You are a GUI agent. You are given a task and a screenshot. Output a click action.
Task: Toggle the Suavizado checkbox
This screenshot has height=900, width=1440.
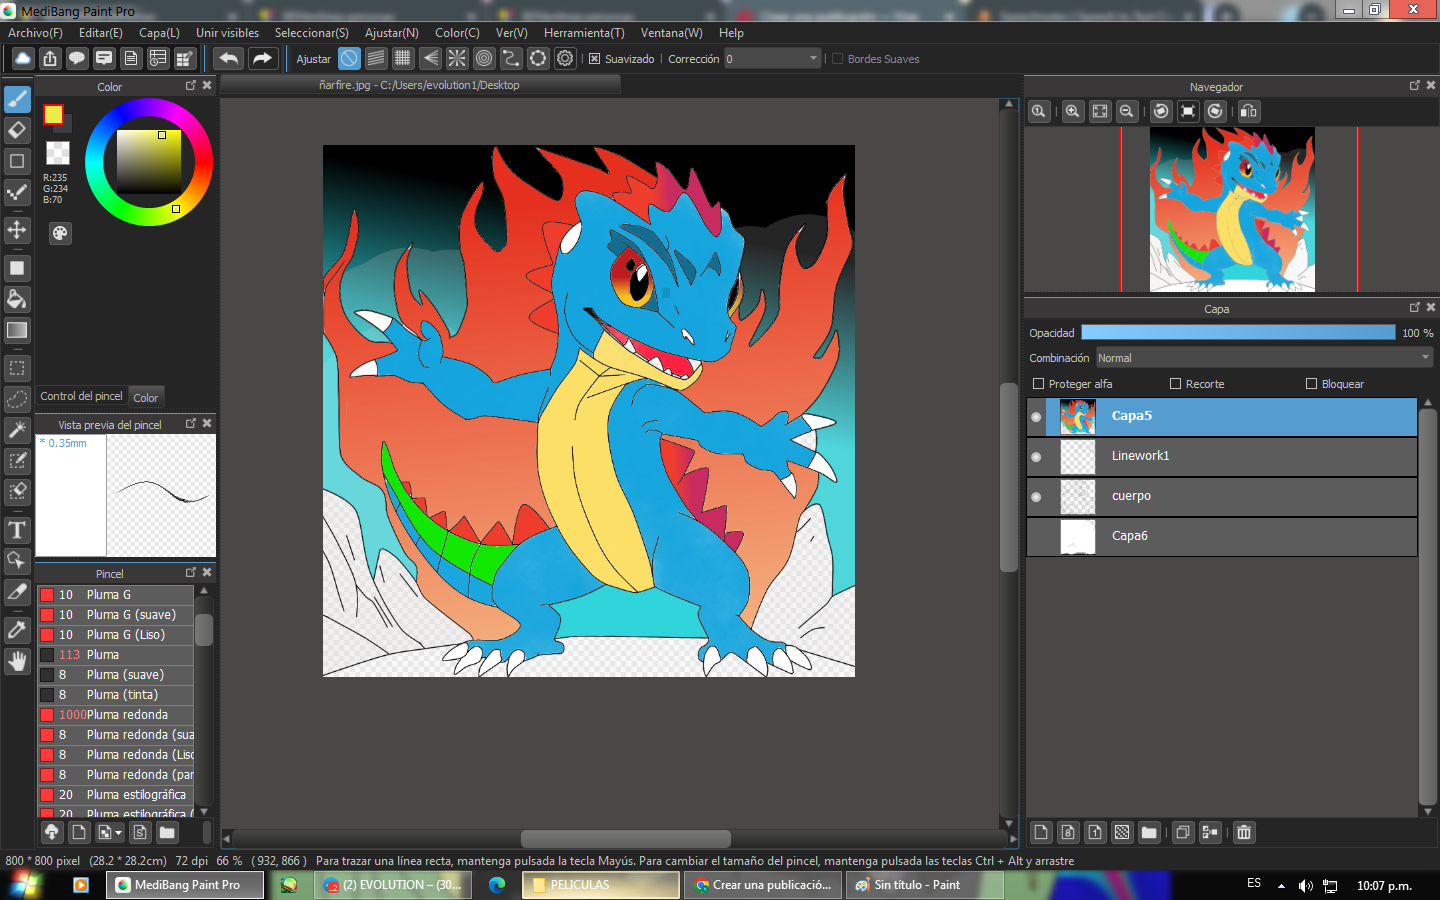(594, 59)
